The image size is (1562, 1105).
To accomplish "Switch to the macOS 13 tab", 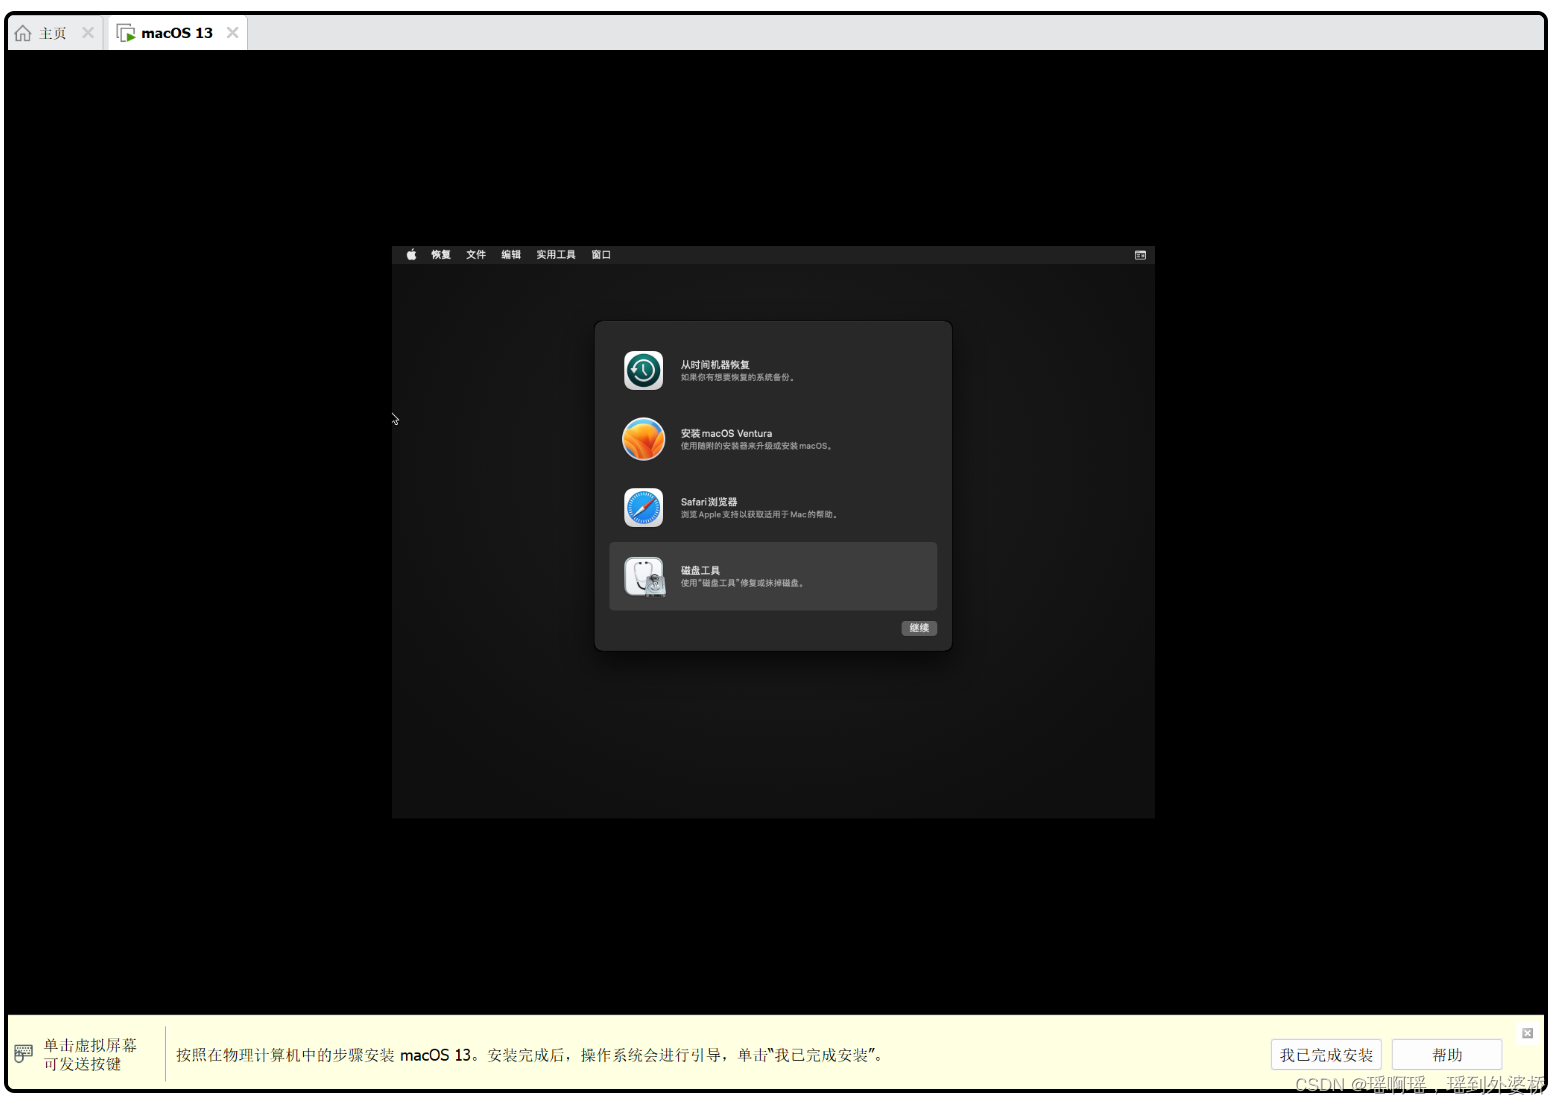I will [x=177, y=33].
